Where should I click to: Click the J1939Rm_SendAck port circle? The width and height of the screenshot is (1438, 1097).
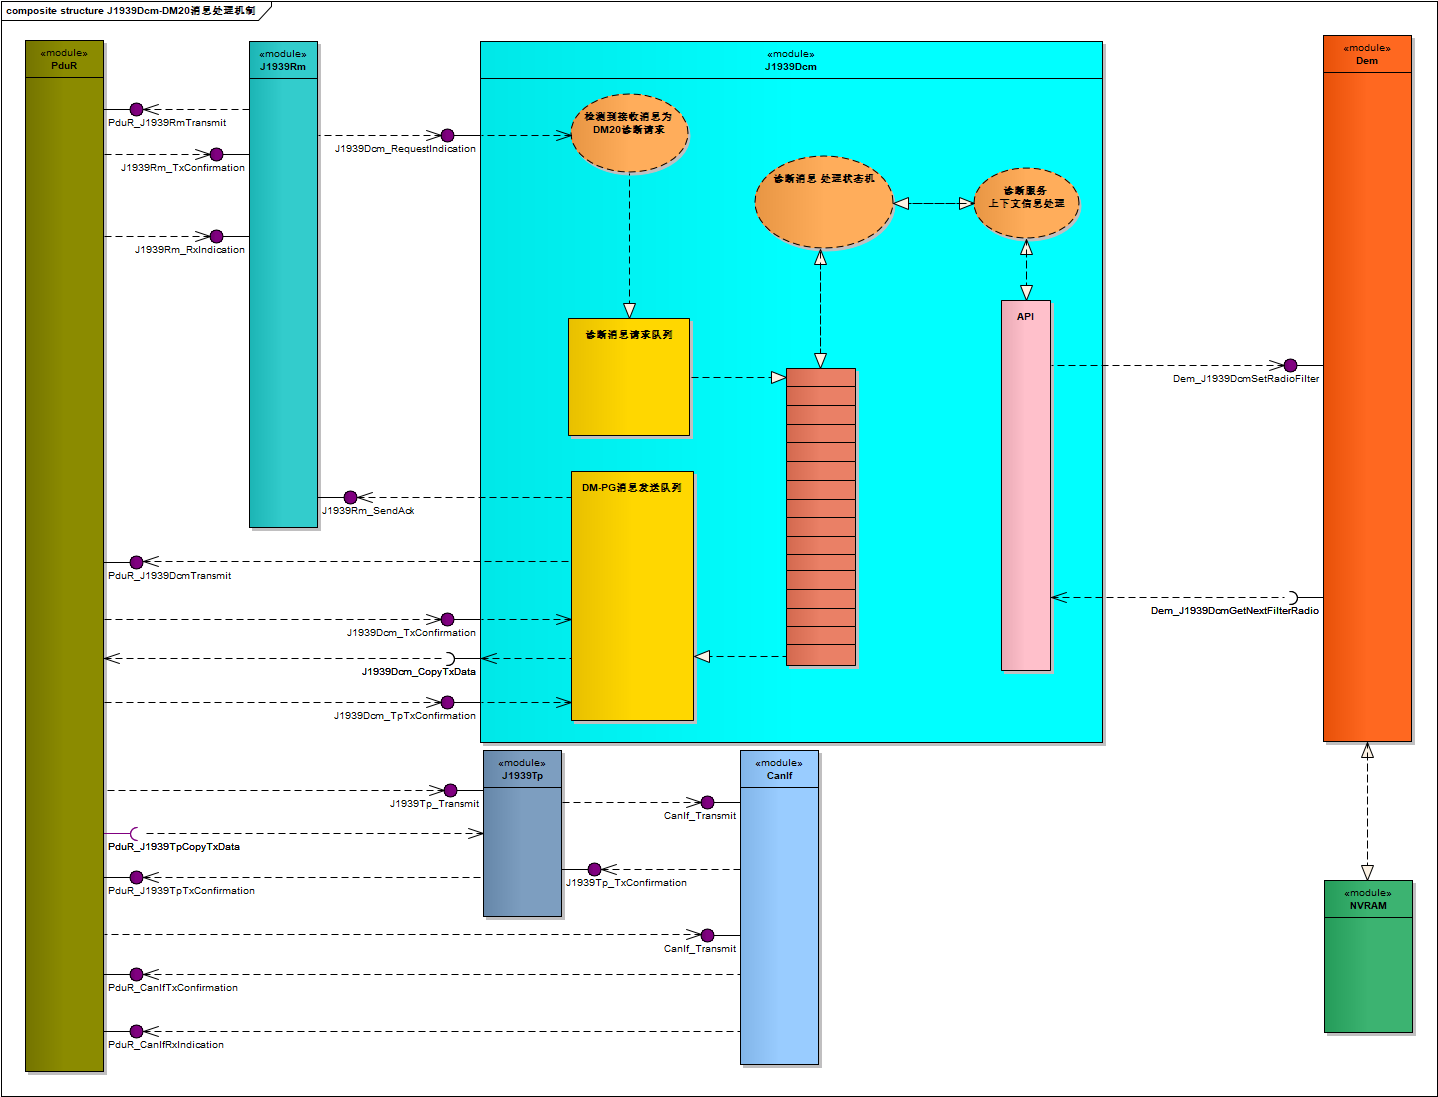pos(350,497)
